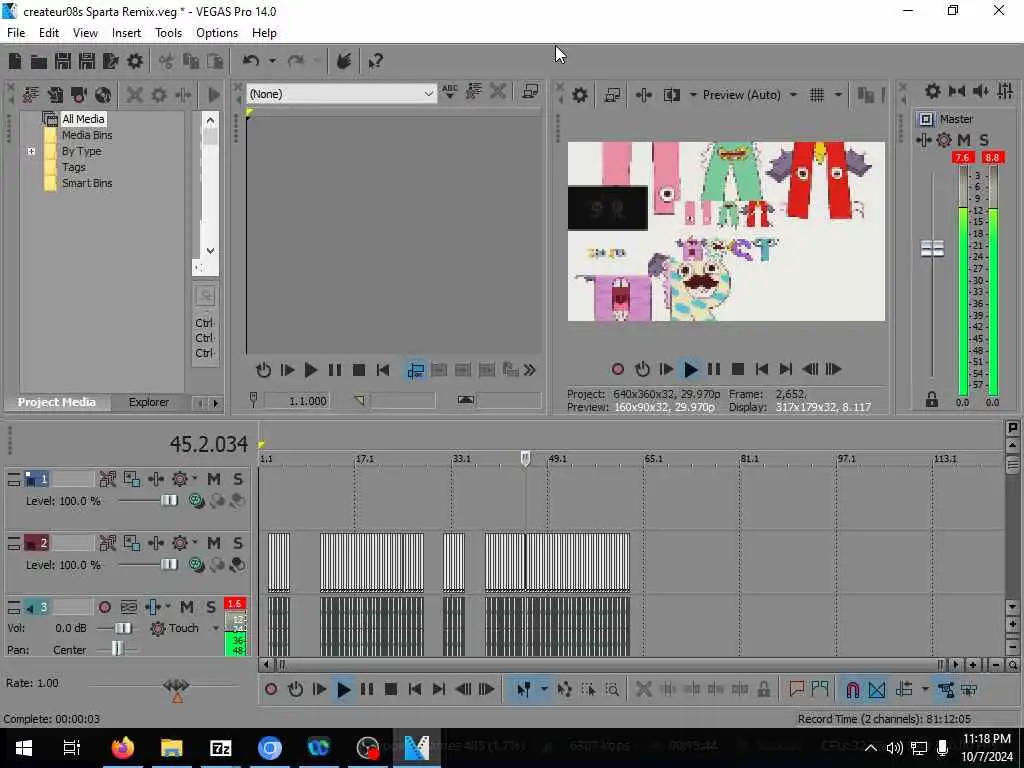Click the 45.2.034 timecode display
The height and width of the screenshot is (768, 1024).
point(209,445)
